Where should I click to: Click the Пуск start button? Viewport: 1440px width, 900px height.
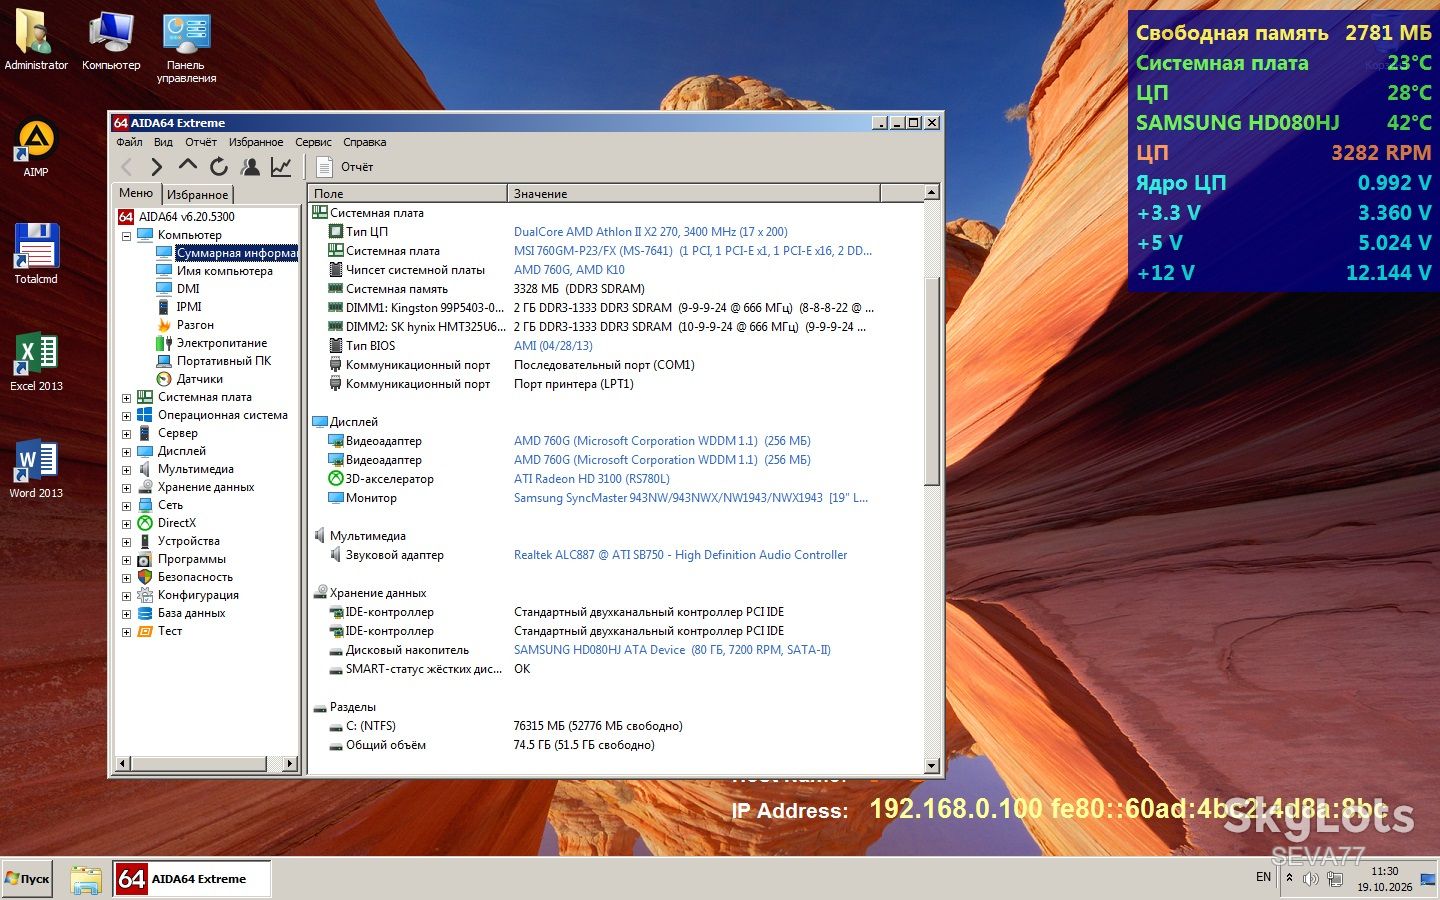(27, 879)
